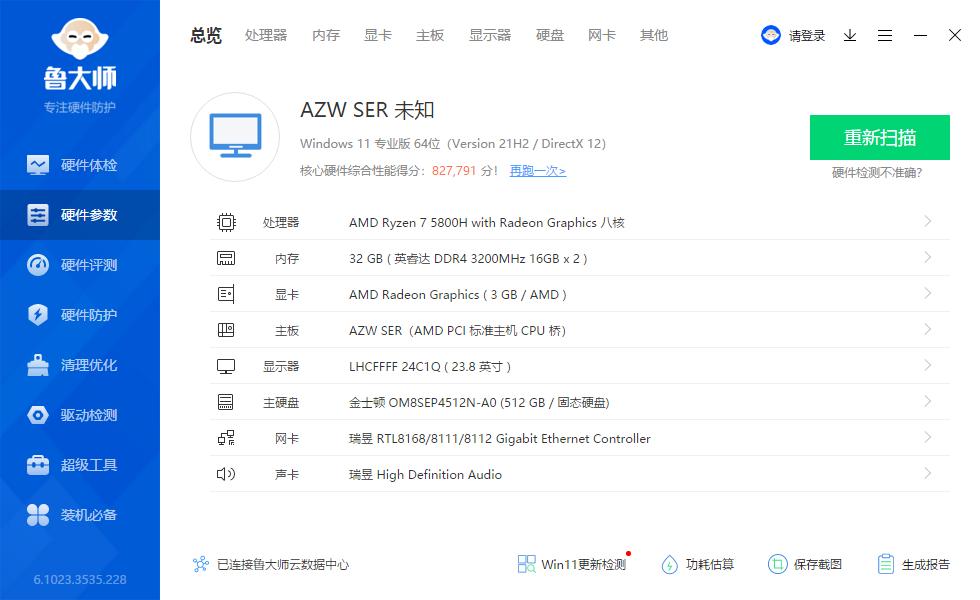The image size is (980, 600).
Task: Switch to the 硬盘 tab
Action: pos(549,36)
